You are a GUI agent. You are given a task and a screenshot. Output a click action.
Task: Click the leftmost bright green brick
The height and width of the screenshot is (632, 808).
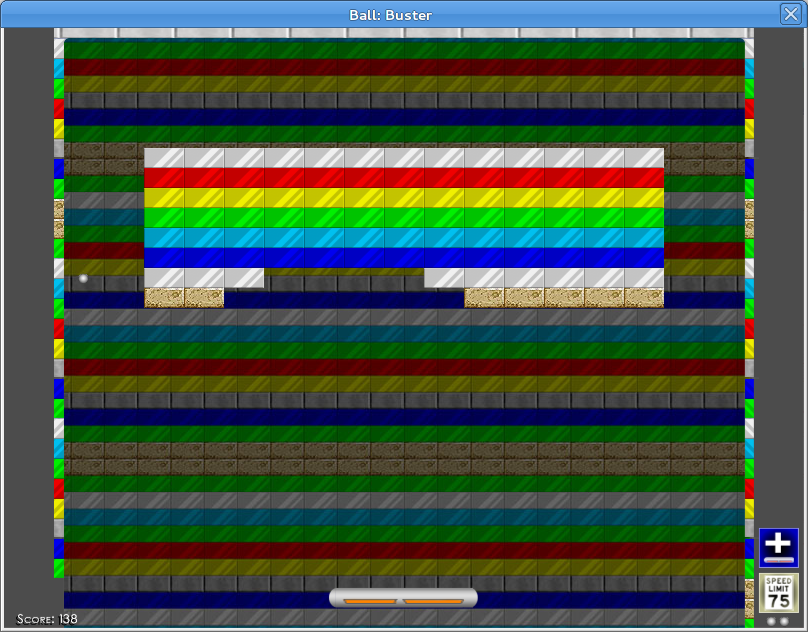[x=164, y=218]
